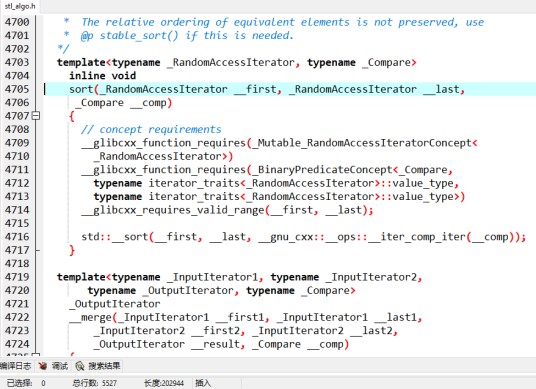The height and width of the screenshot is (389, 536).
Task: Click '__merge(' on line 4722
Action: point(93,318)
